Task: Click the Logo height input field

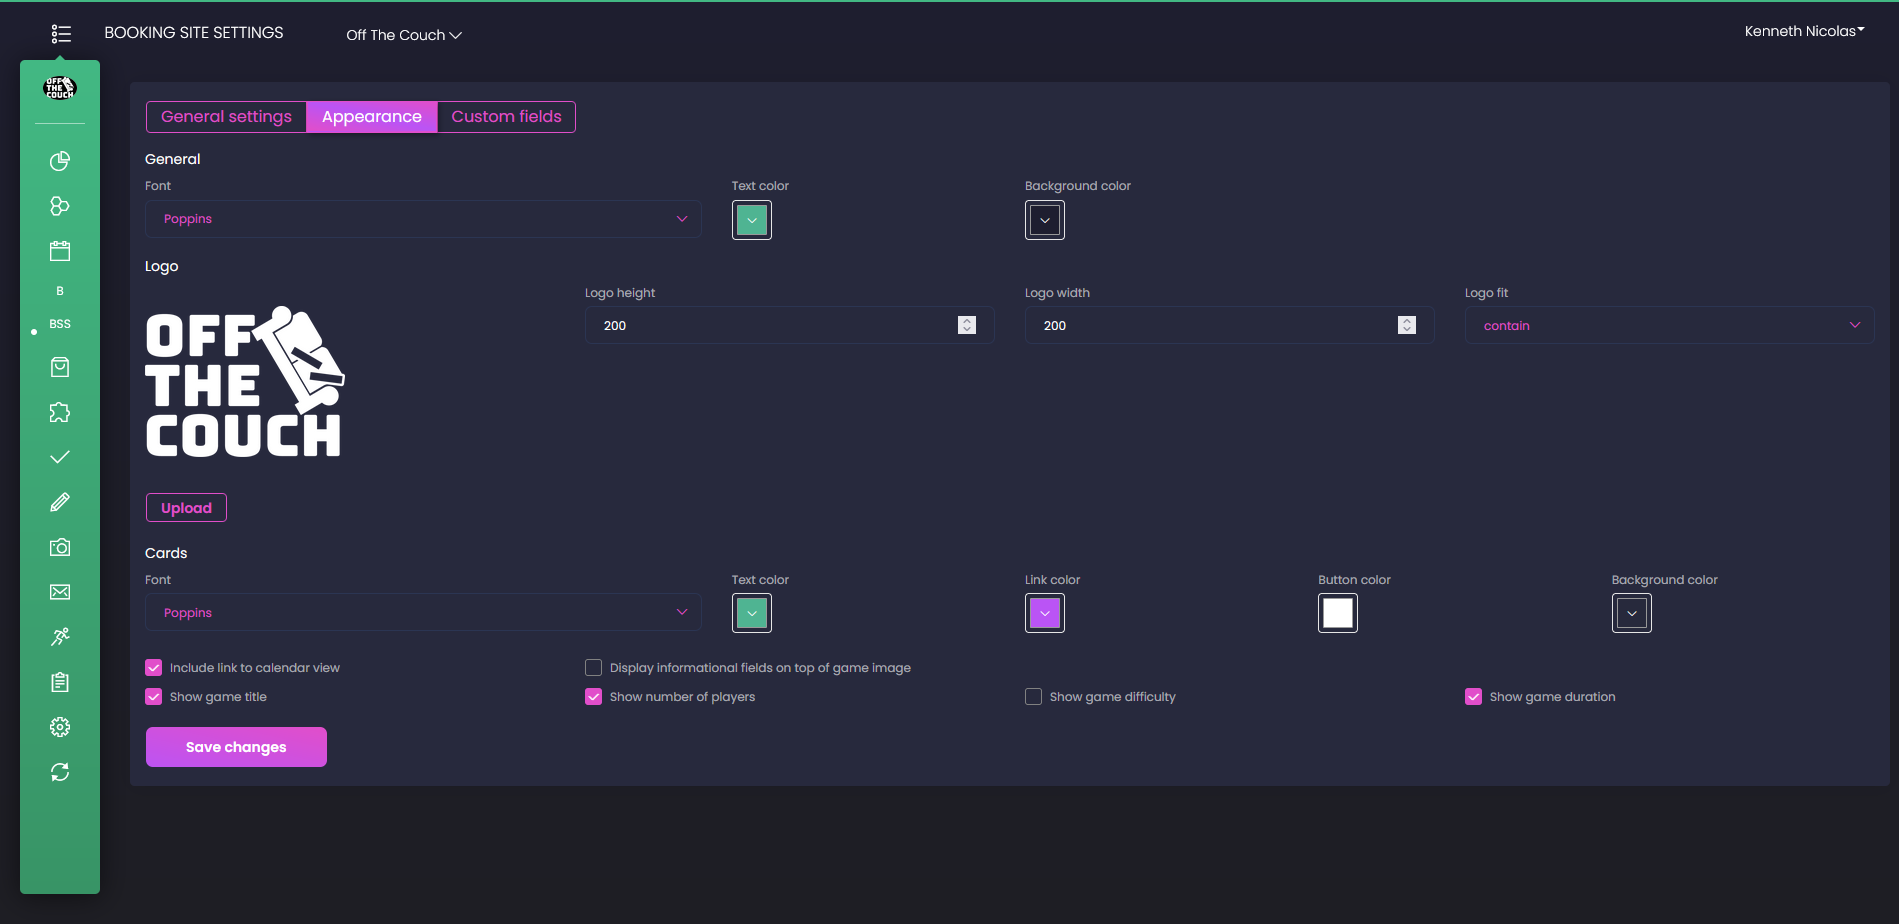Action: pyautogui.click(x=789, y=326)
